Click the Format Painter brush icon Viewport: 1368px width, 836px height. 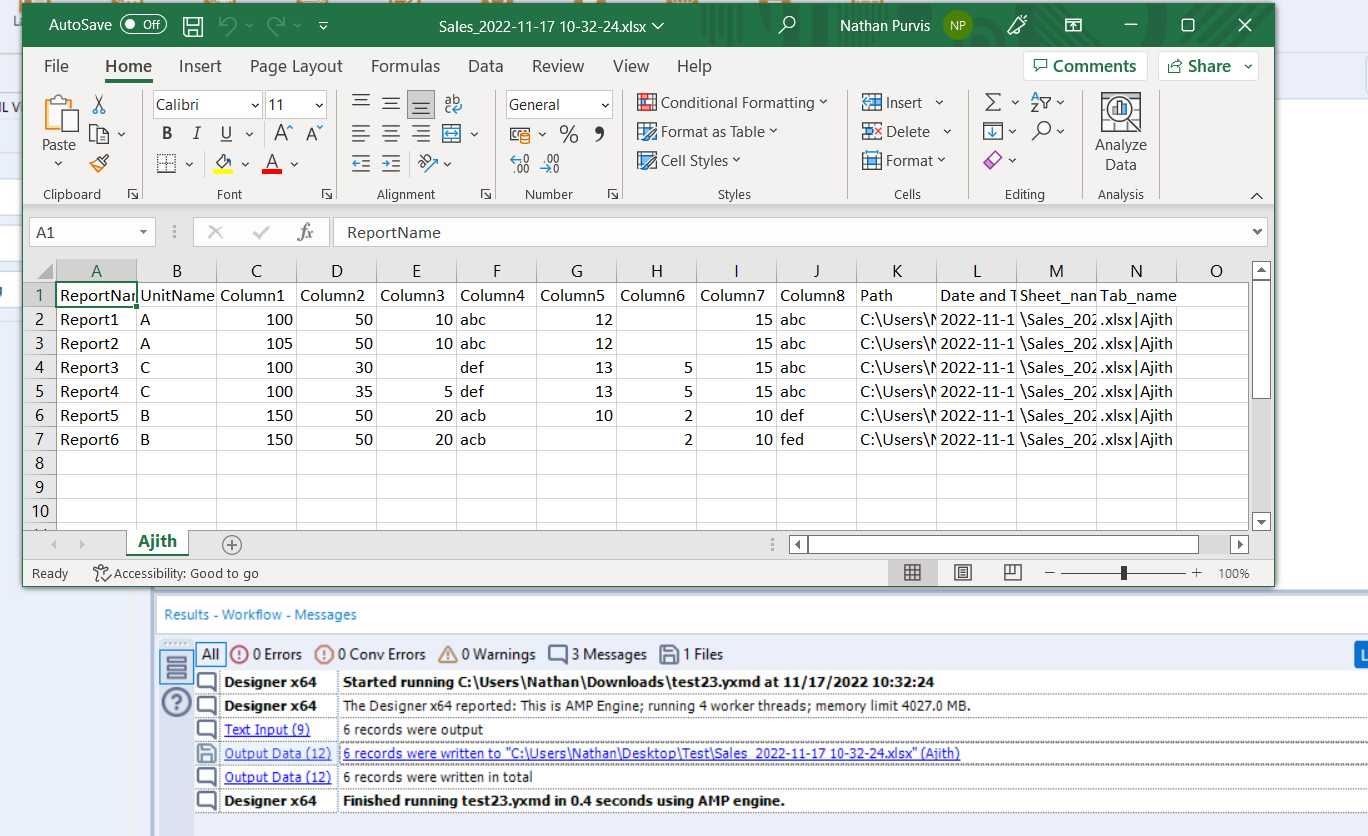pos(98,163)
